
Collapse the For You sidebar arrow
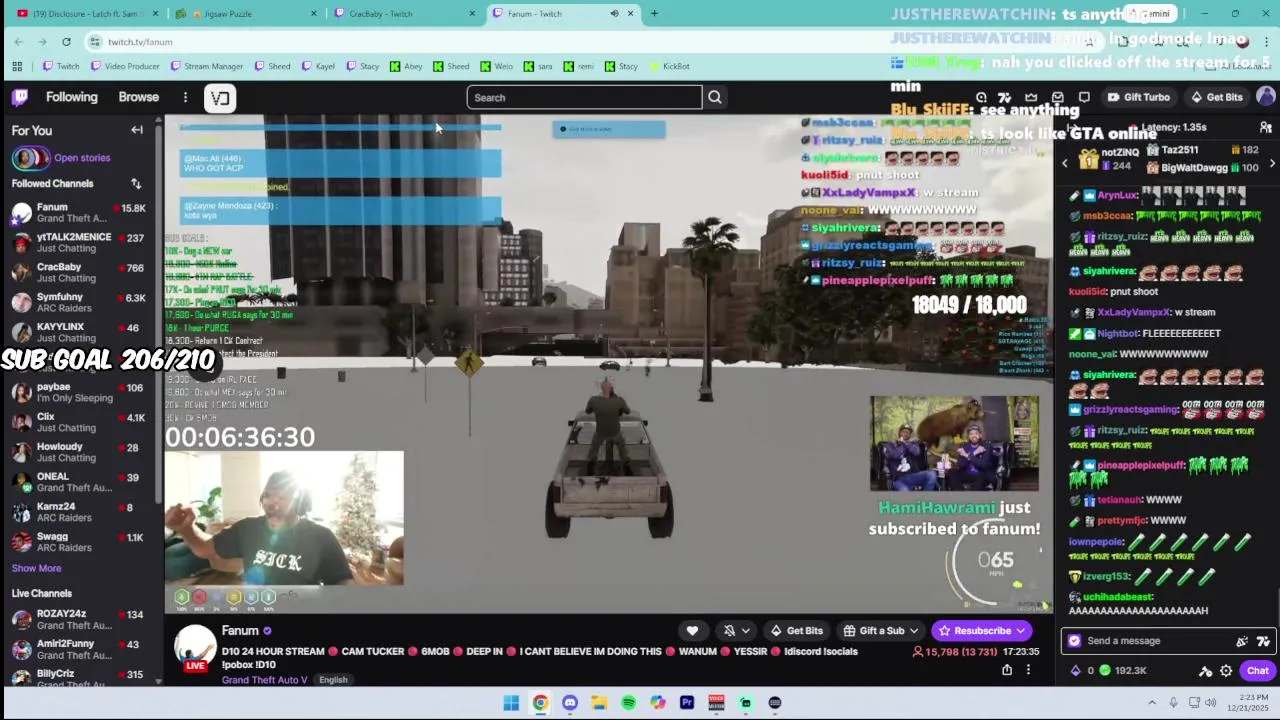click(137, 130)
